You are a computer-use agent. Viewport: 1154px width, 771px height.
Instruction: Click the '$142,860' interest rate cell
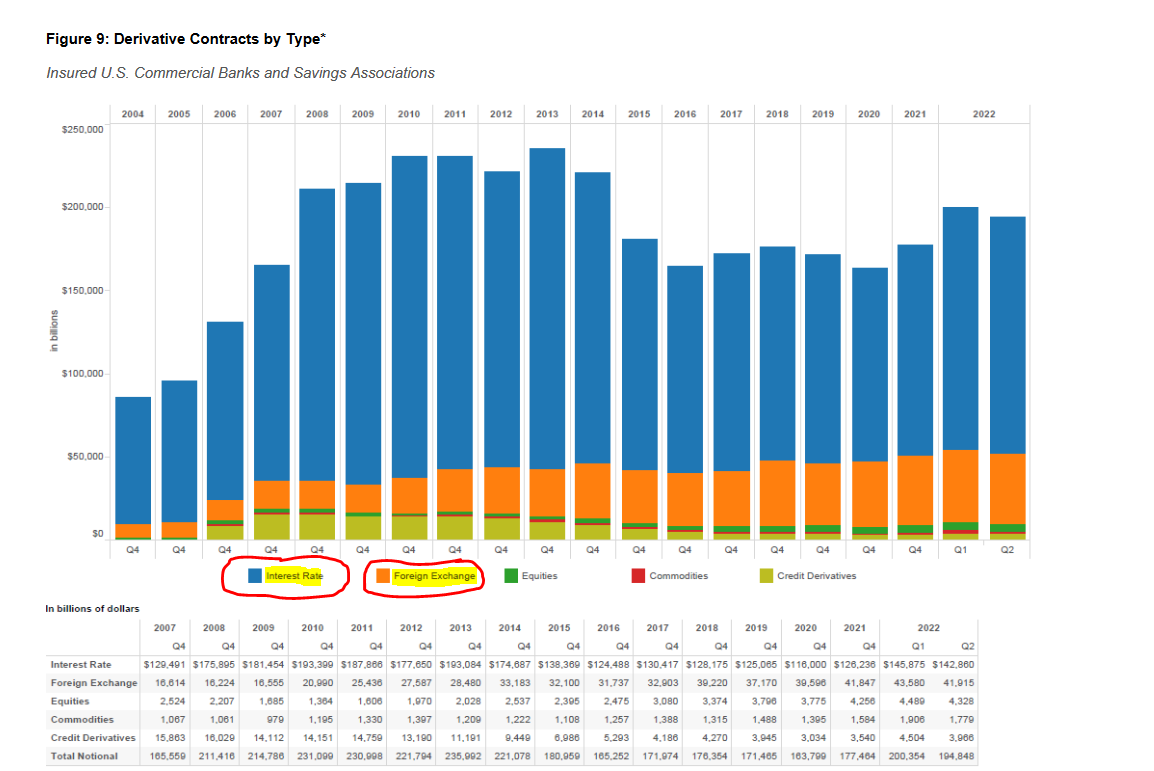(953, 664)
